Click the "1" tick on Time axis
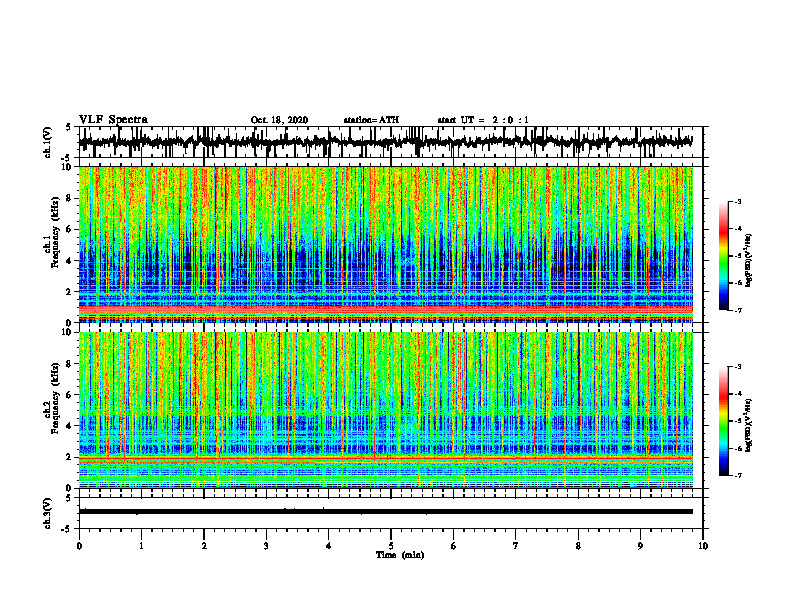 (x=141, y=546)
